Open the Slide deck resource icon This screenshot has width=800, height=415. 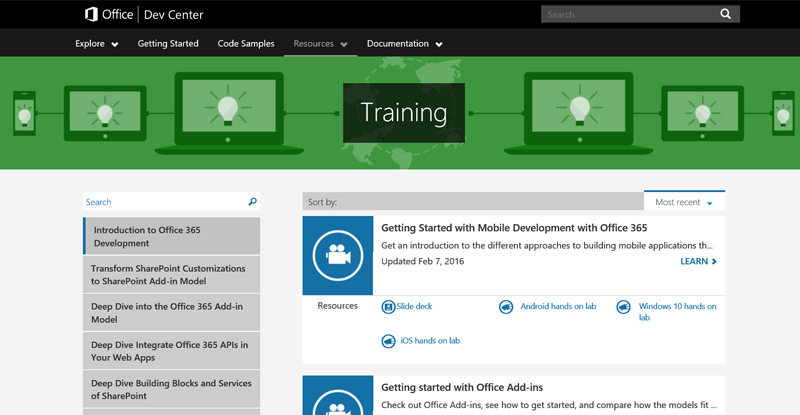(388, 307)
